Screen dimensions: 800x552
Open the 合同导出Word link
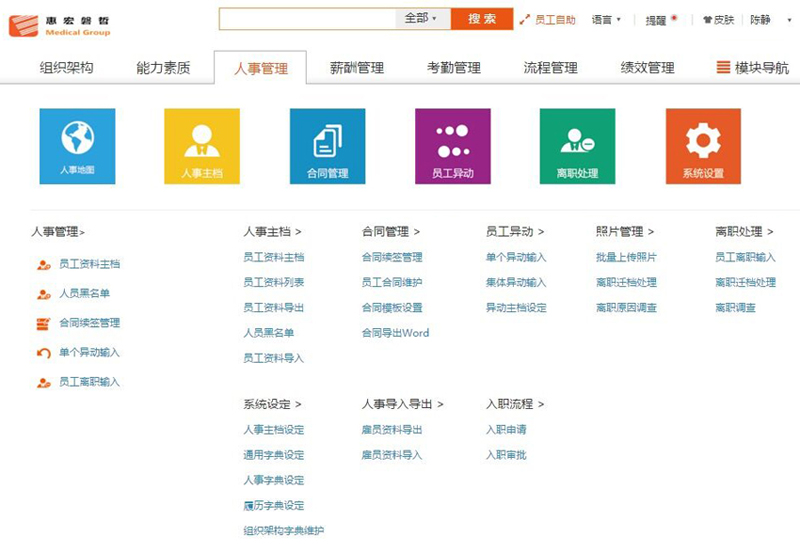point(395,333)
